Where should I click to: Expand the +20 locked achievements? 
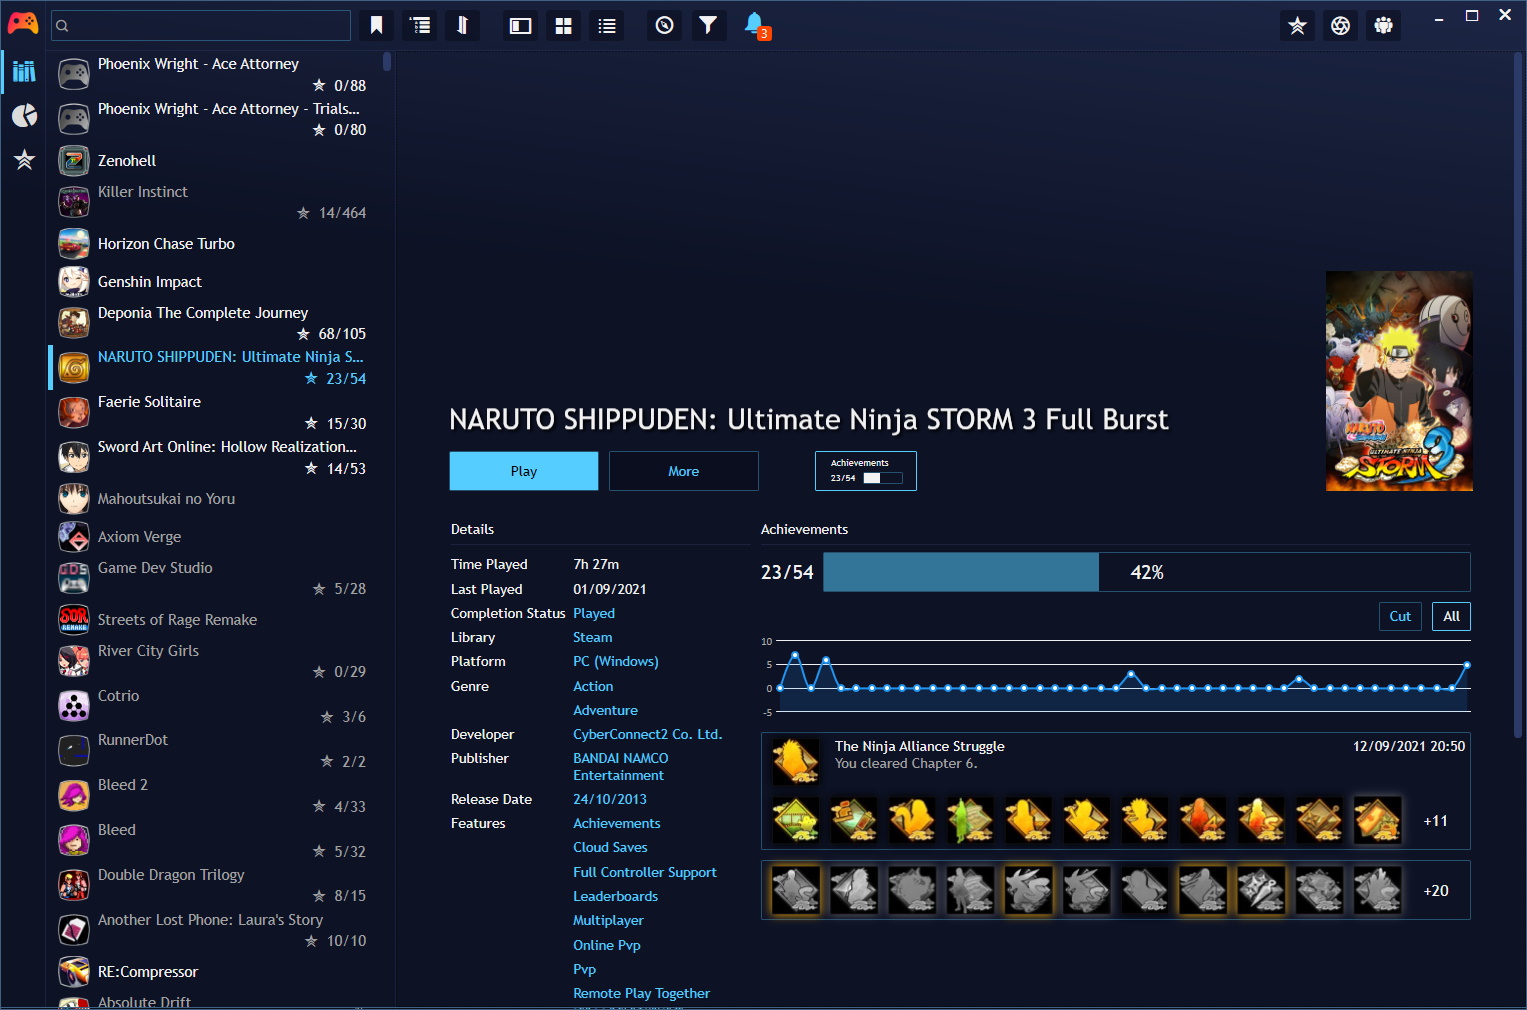[x=1436, y=891]
